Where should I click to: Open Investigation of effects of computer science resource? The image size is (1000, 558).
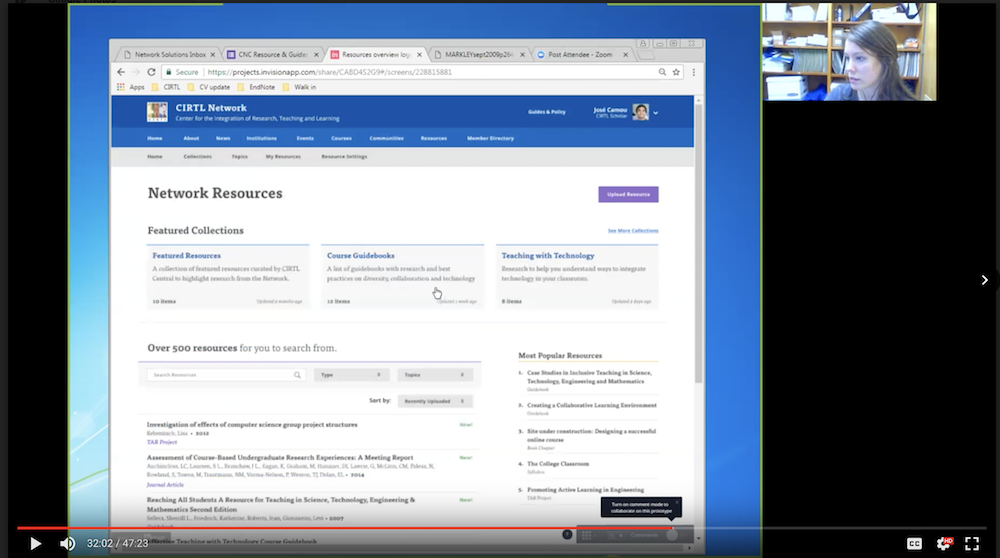(x=252, y=425)
